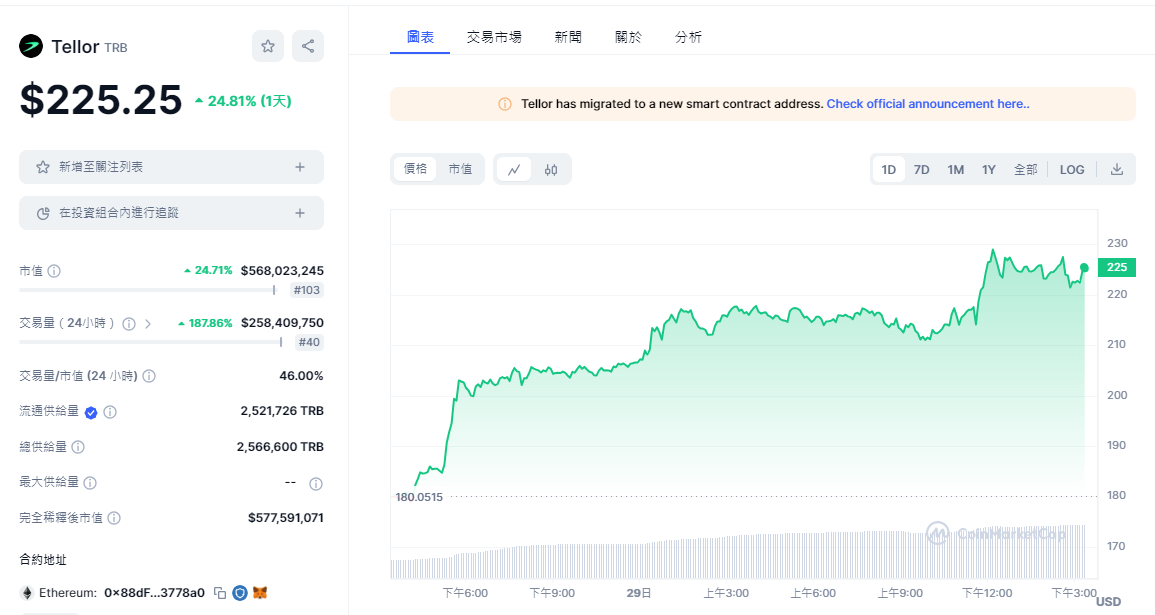The height and width of the screenshot is (615, 1155).
Task: Open the Check official announcement here link
Action: [x=928, y=104]
